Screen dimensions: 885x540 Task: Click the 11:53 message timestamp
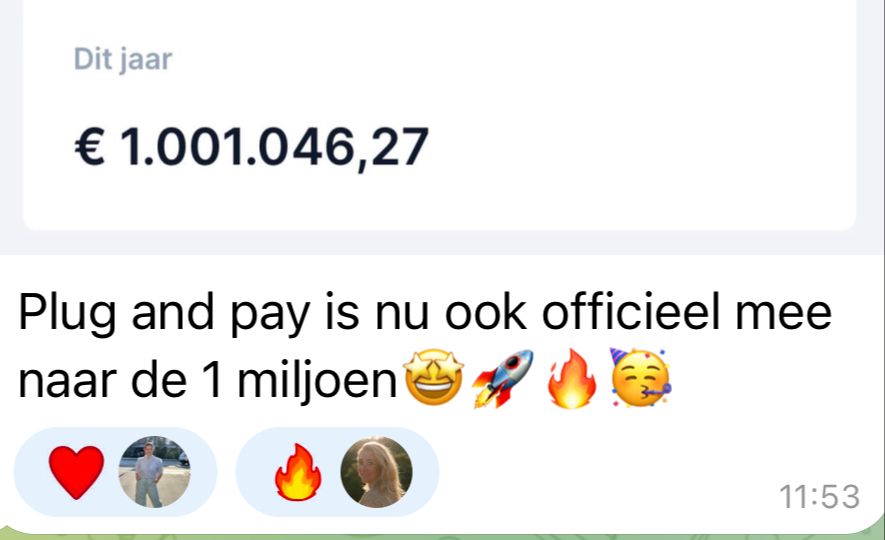coord(820,497)
